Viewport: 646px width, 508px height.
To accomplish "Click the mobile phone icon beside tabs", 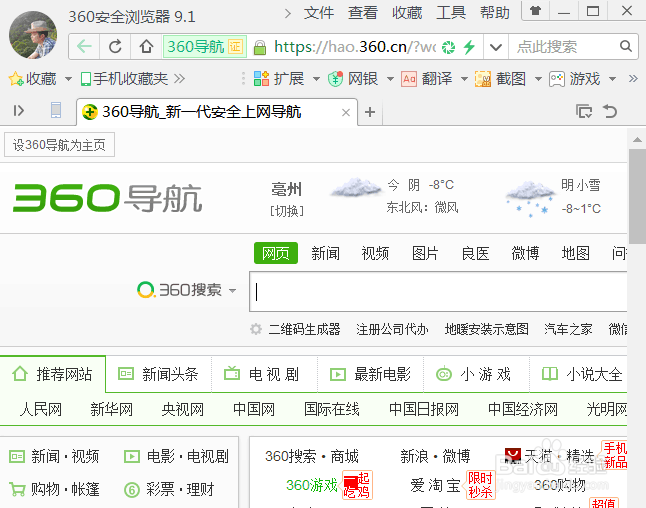I will point(56,110).
